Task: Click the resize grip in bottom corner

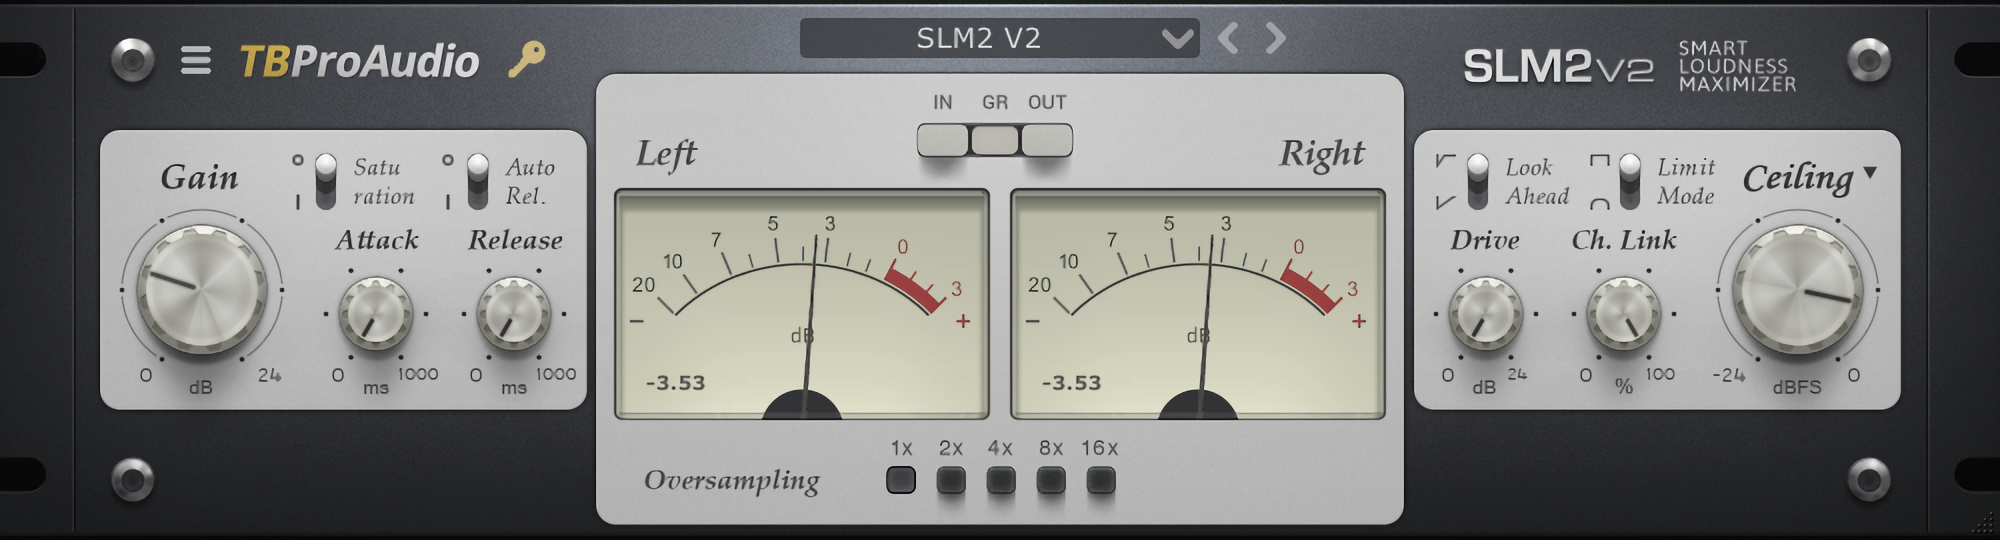Action: click(1982, 522)
